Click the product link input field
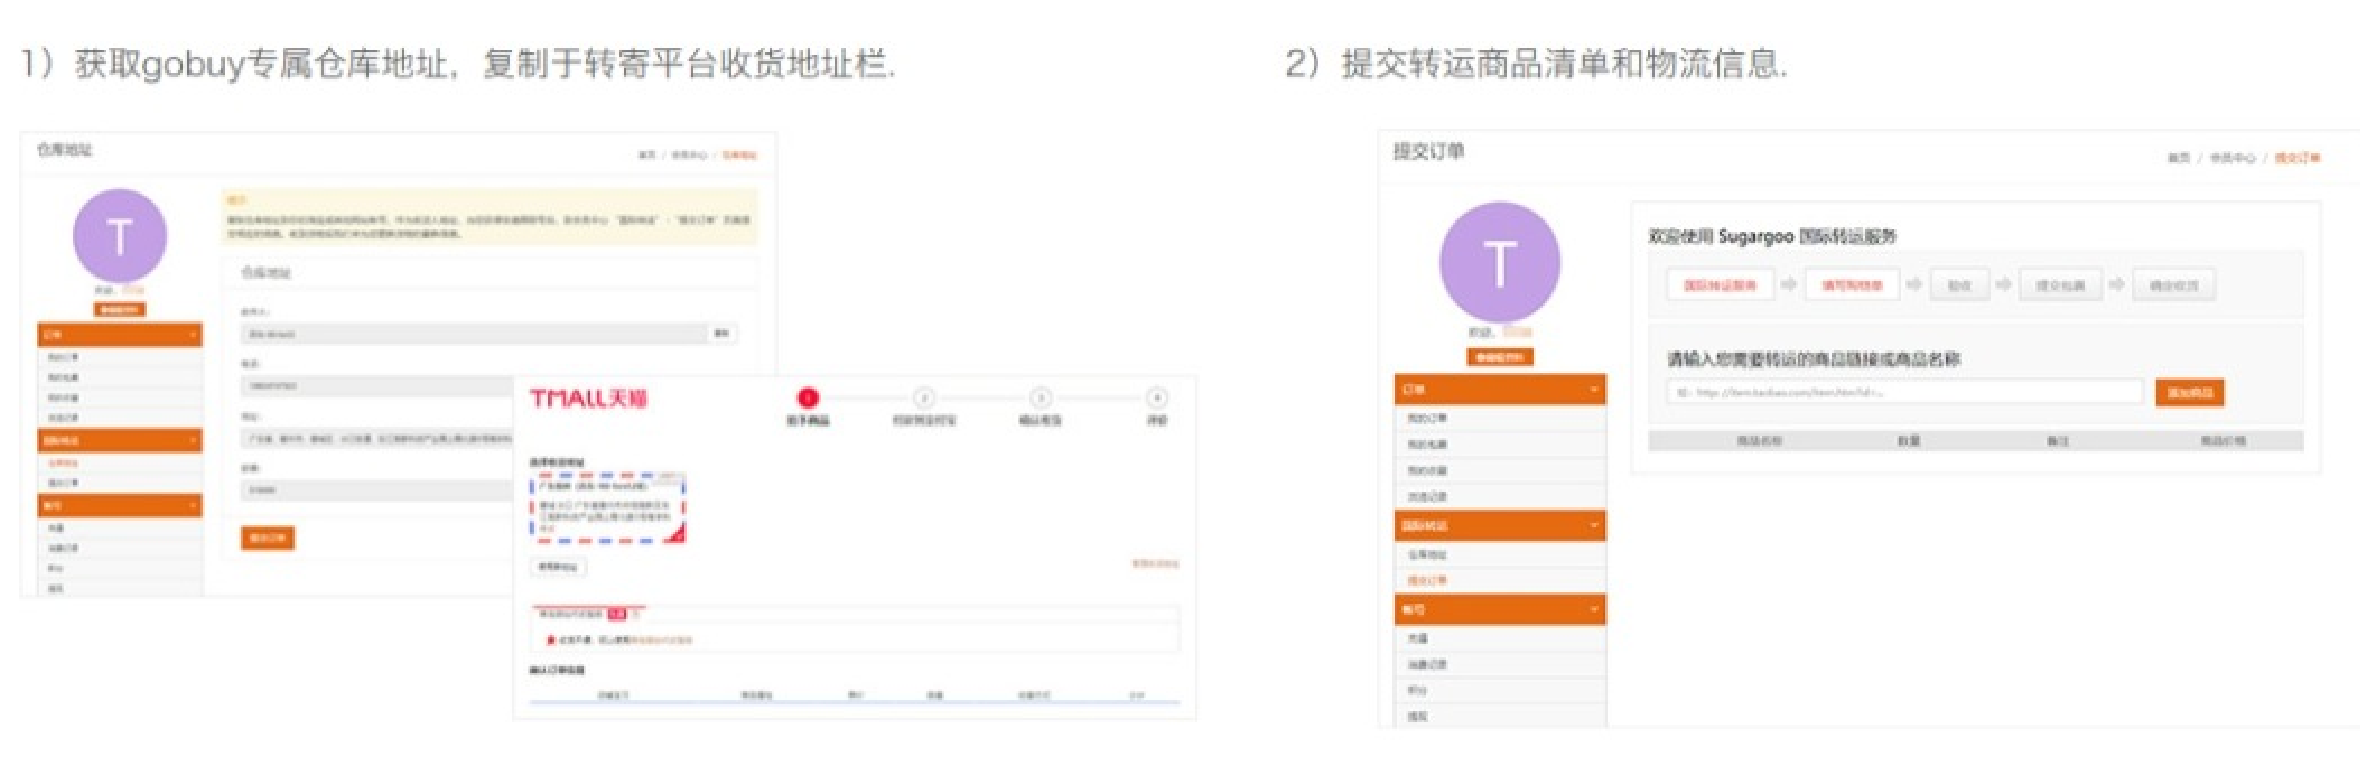The height and width of the screenshot is (758, 2360). (1904, 392)
